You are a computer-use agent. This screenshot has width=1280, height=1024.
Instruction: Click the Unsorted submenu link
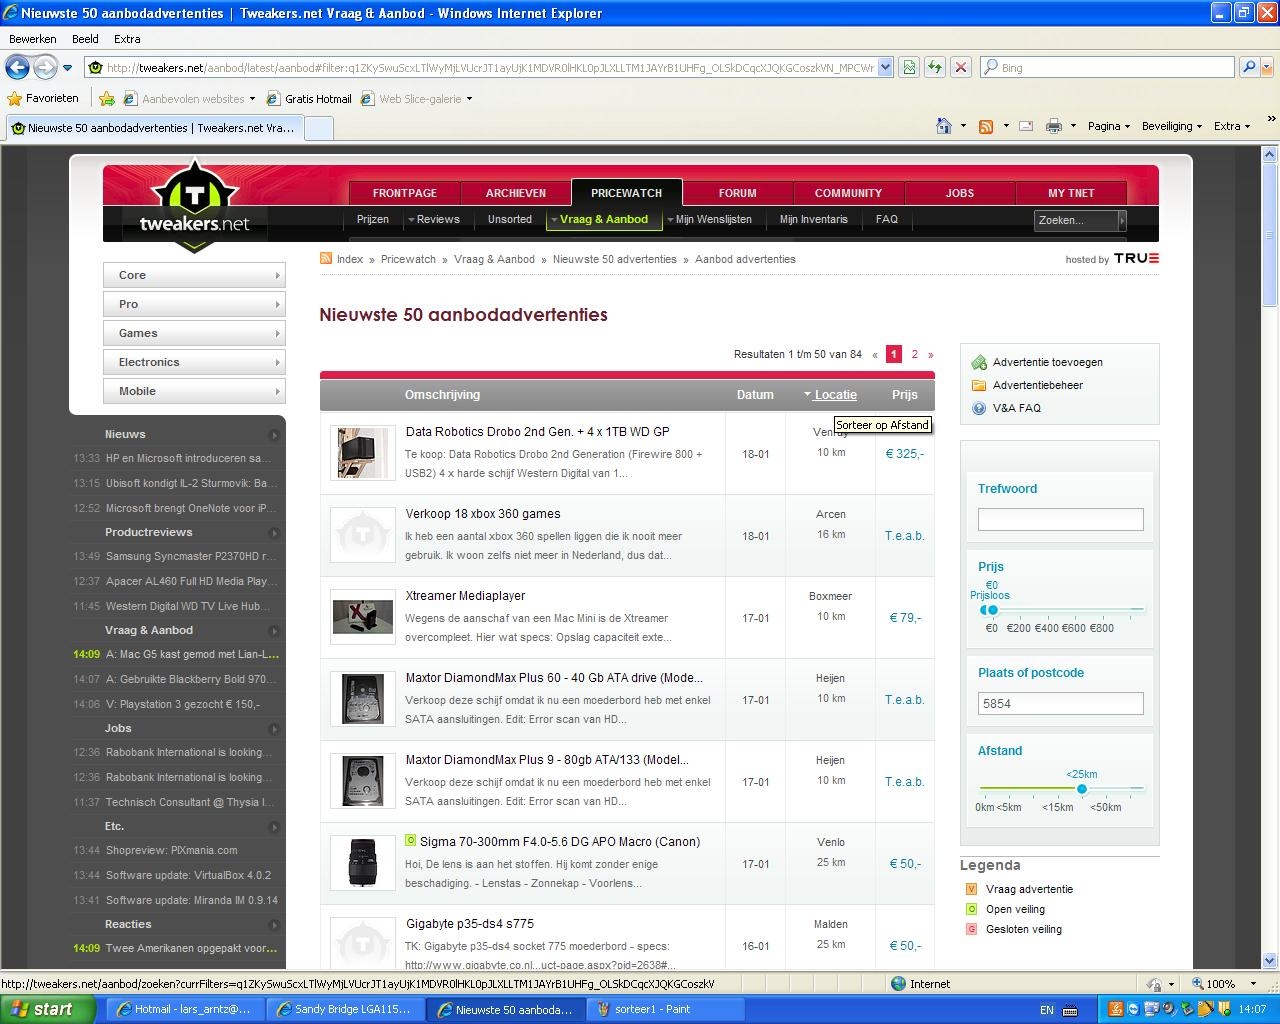click(x=510, y=219)
